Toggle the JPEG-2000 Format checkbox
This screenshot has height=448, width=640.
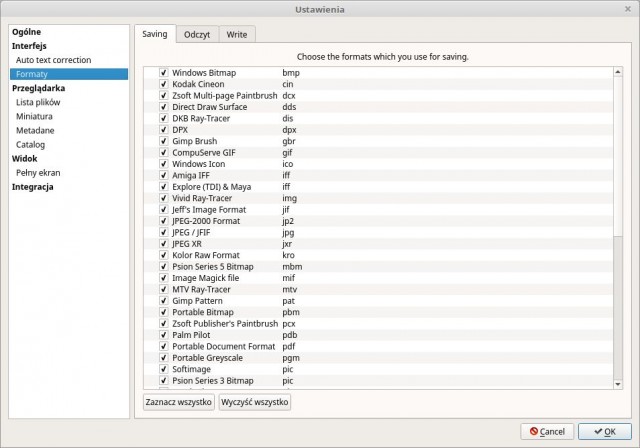[x=164, y=221]
